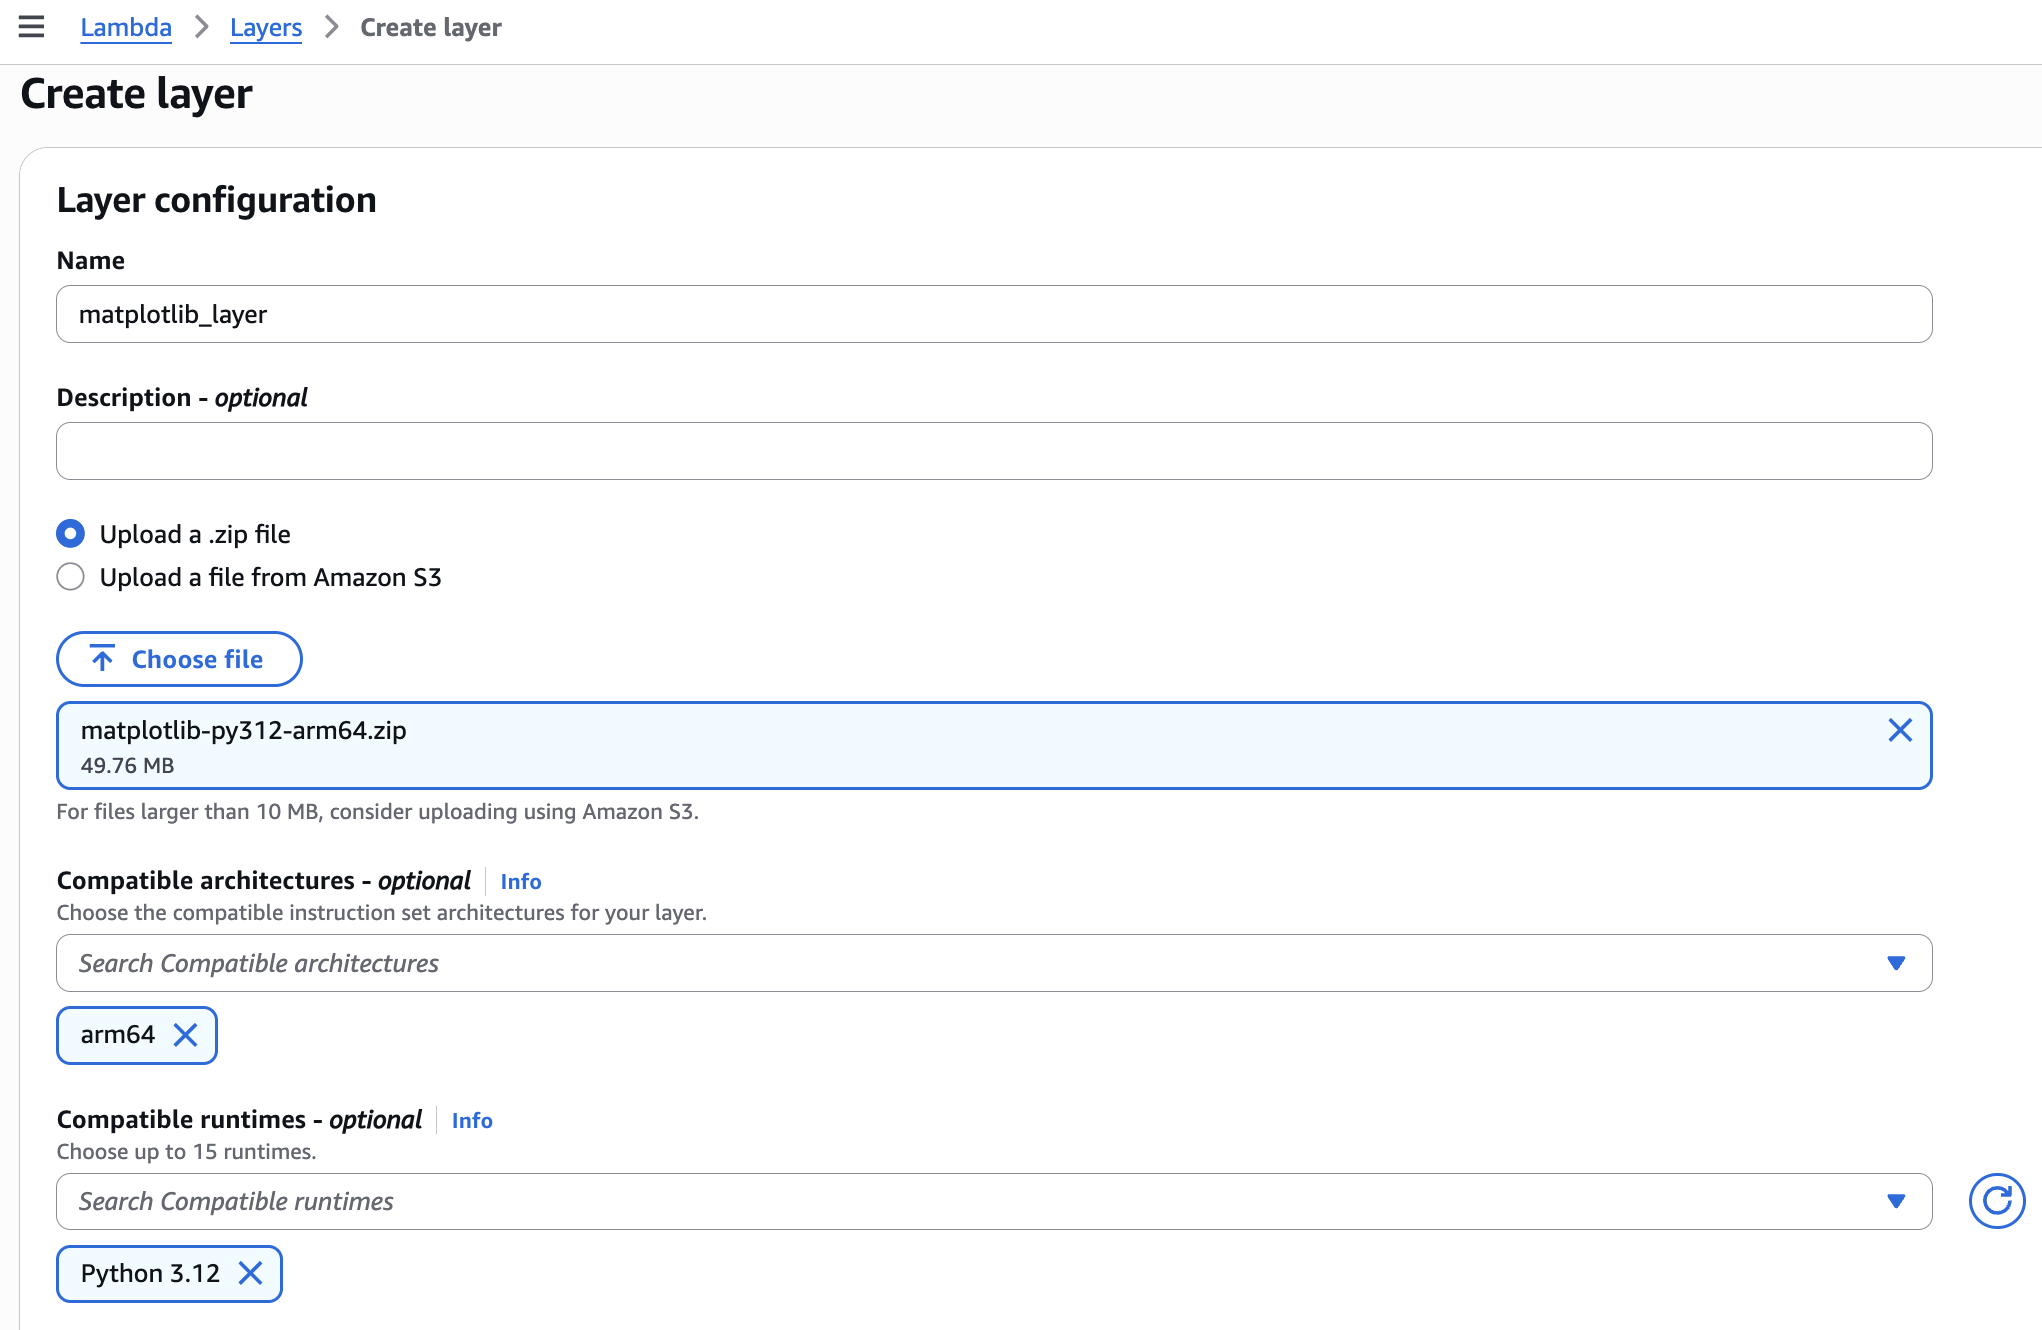Click the upload arrow in Choose file
The image size is (2042, 1330).
(x=102, y=659)
